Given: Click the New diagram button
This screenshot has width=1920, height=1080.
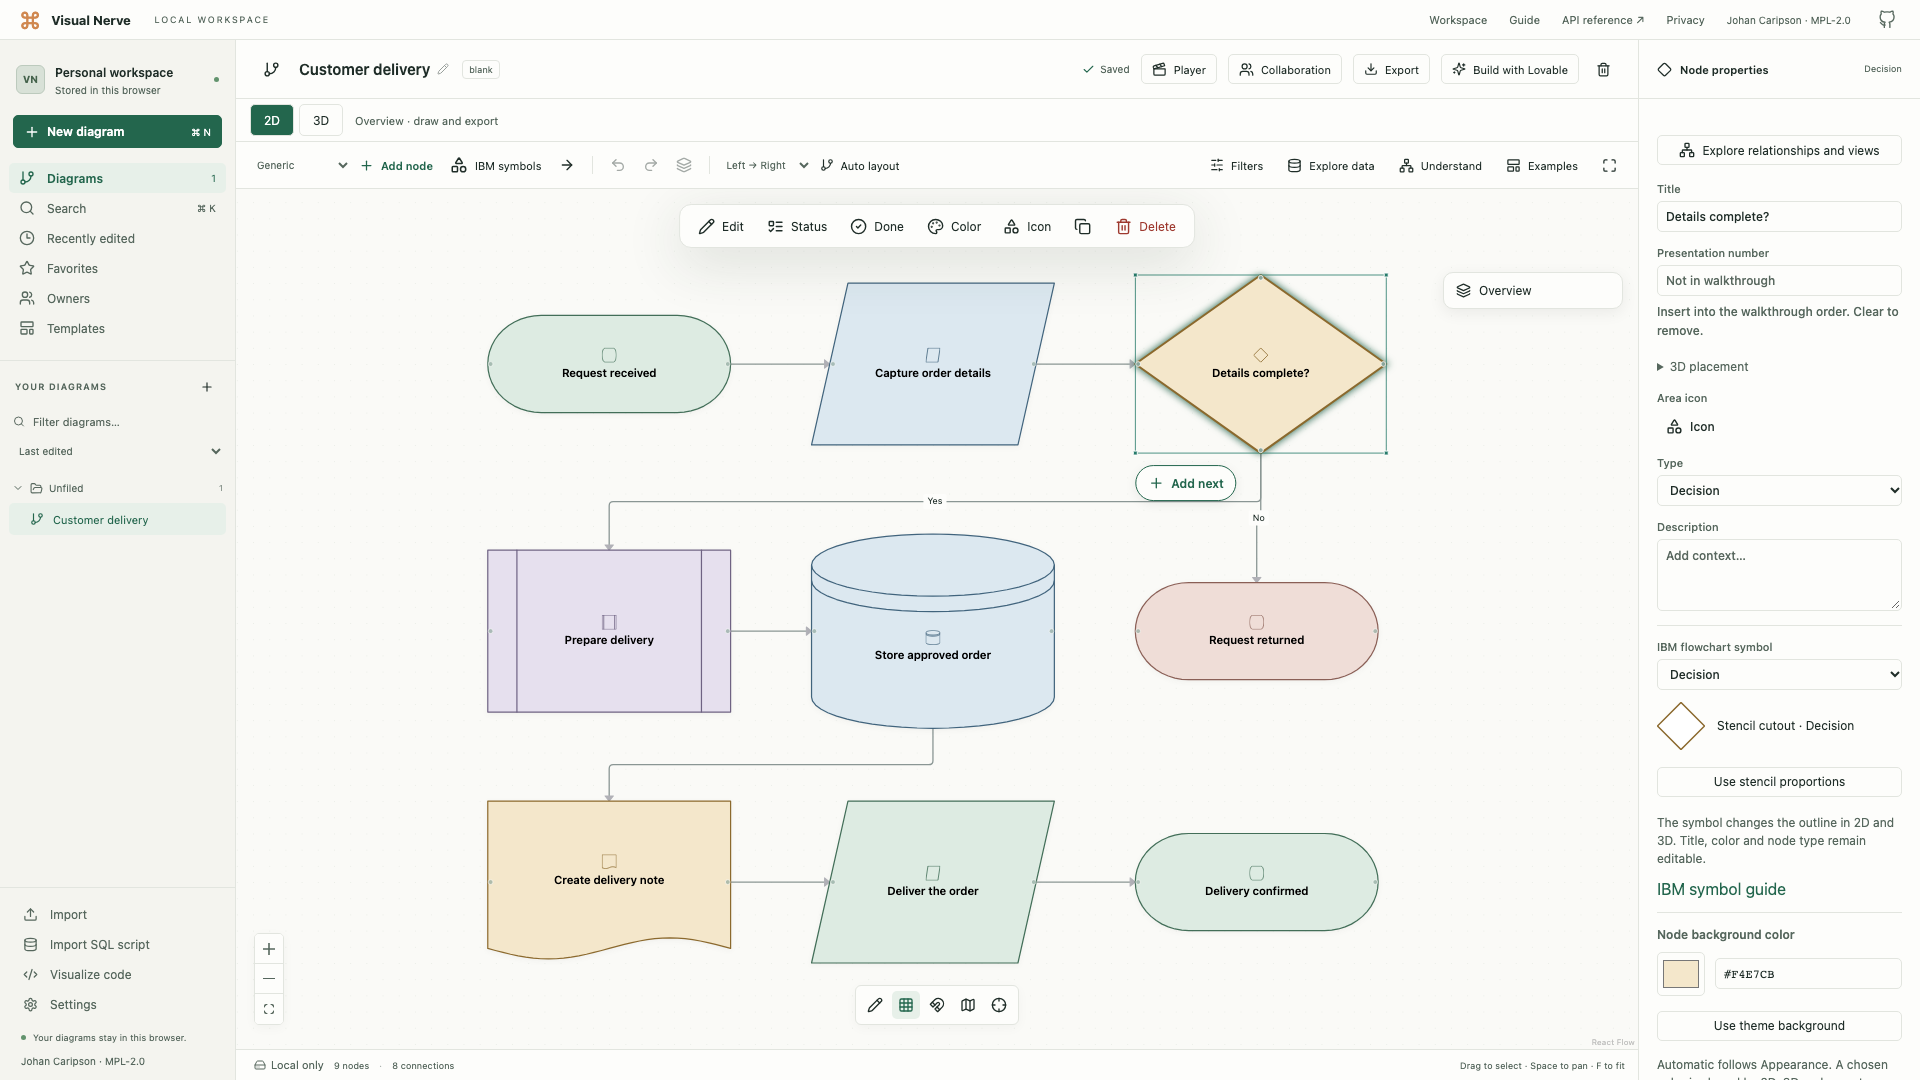Looking at the screenshot, I should coord(117,132).
